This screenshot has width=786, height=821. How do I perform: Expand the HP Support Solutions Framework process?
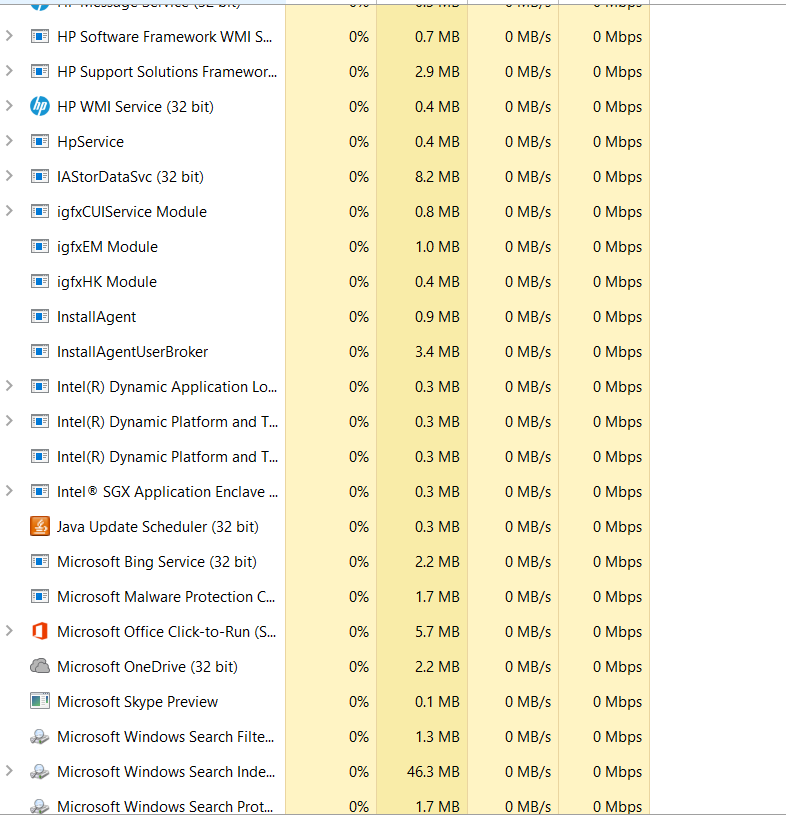pos(9,71)
